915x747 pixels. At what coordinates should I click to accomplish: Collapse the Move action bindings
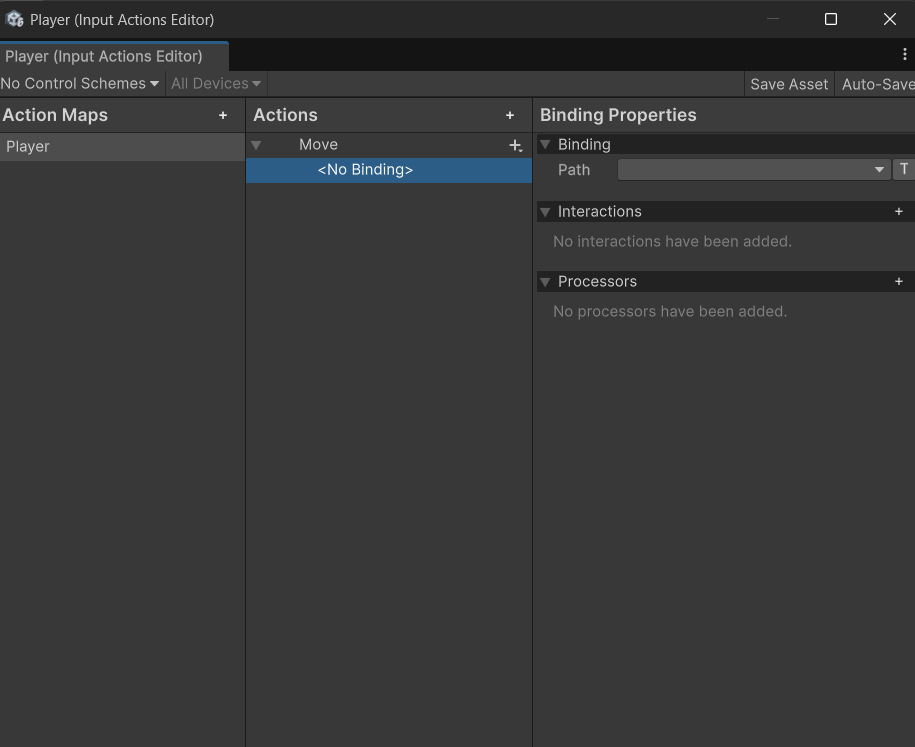[256, 145]
